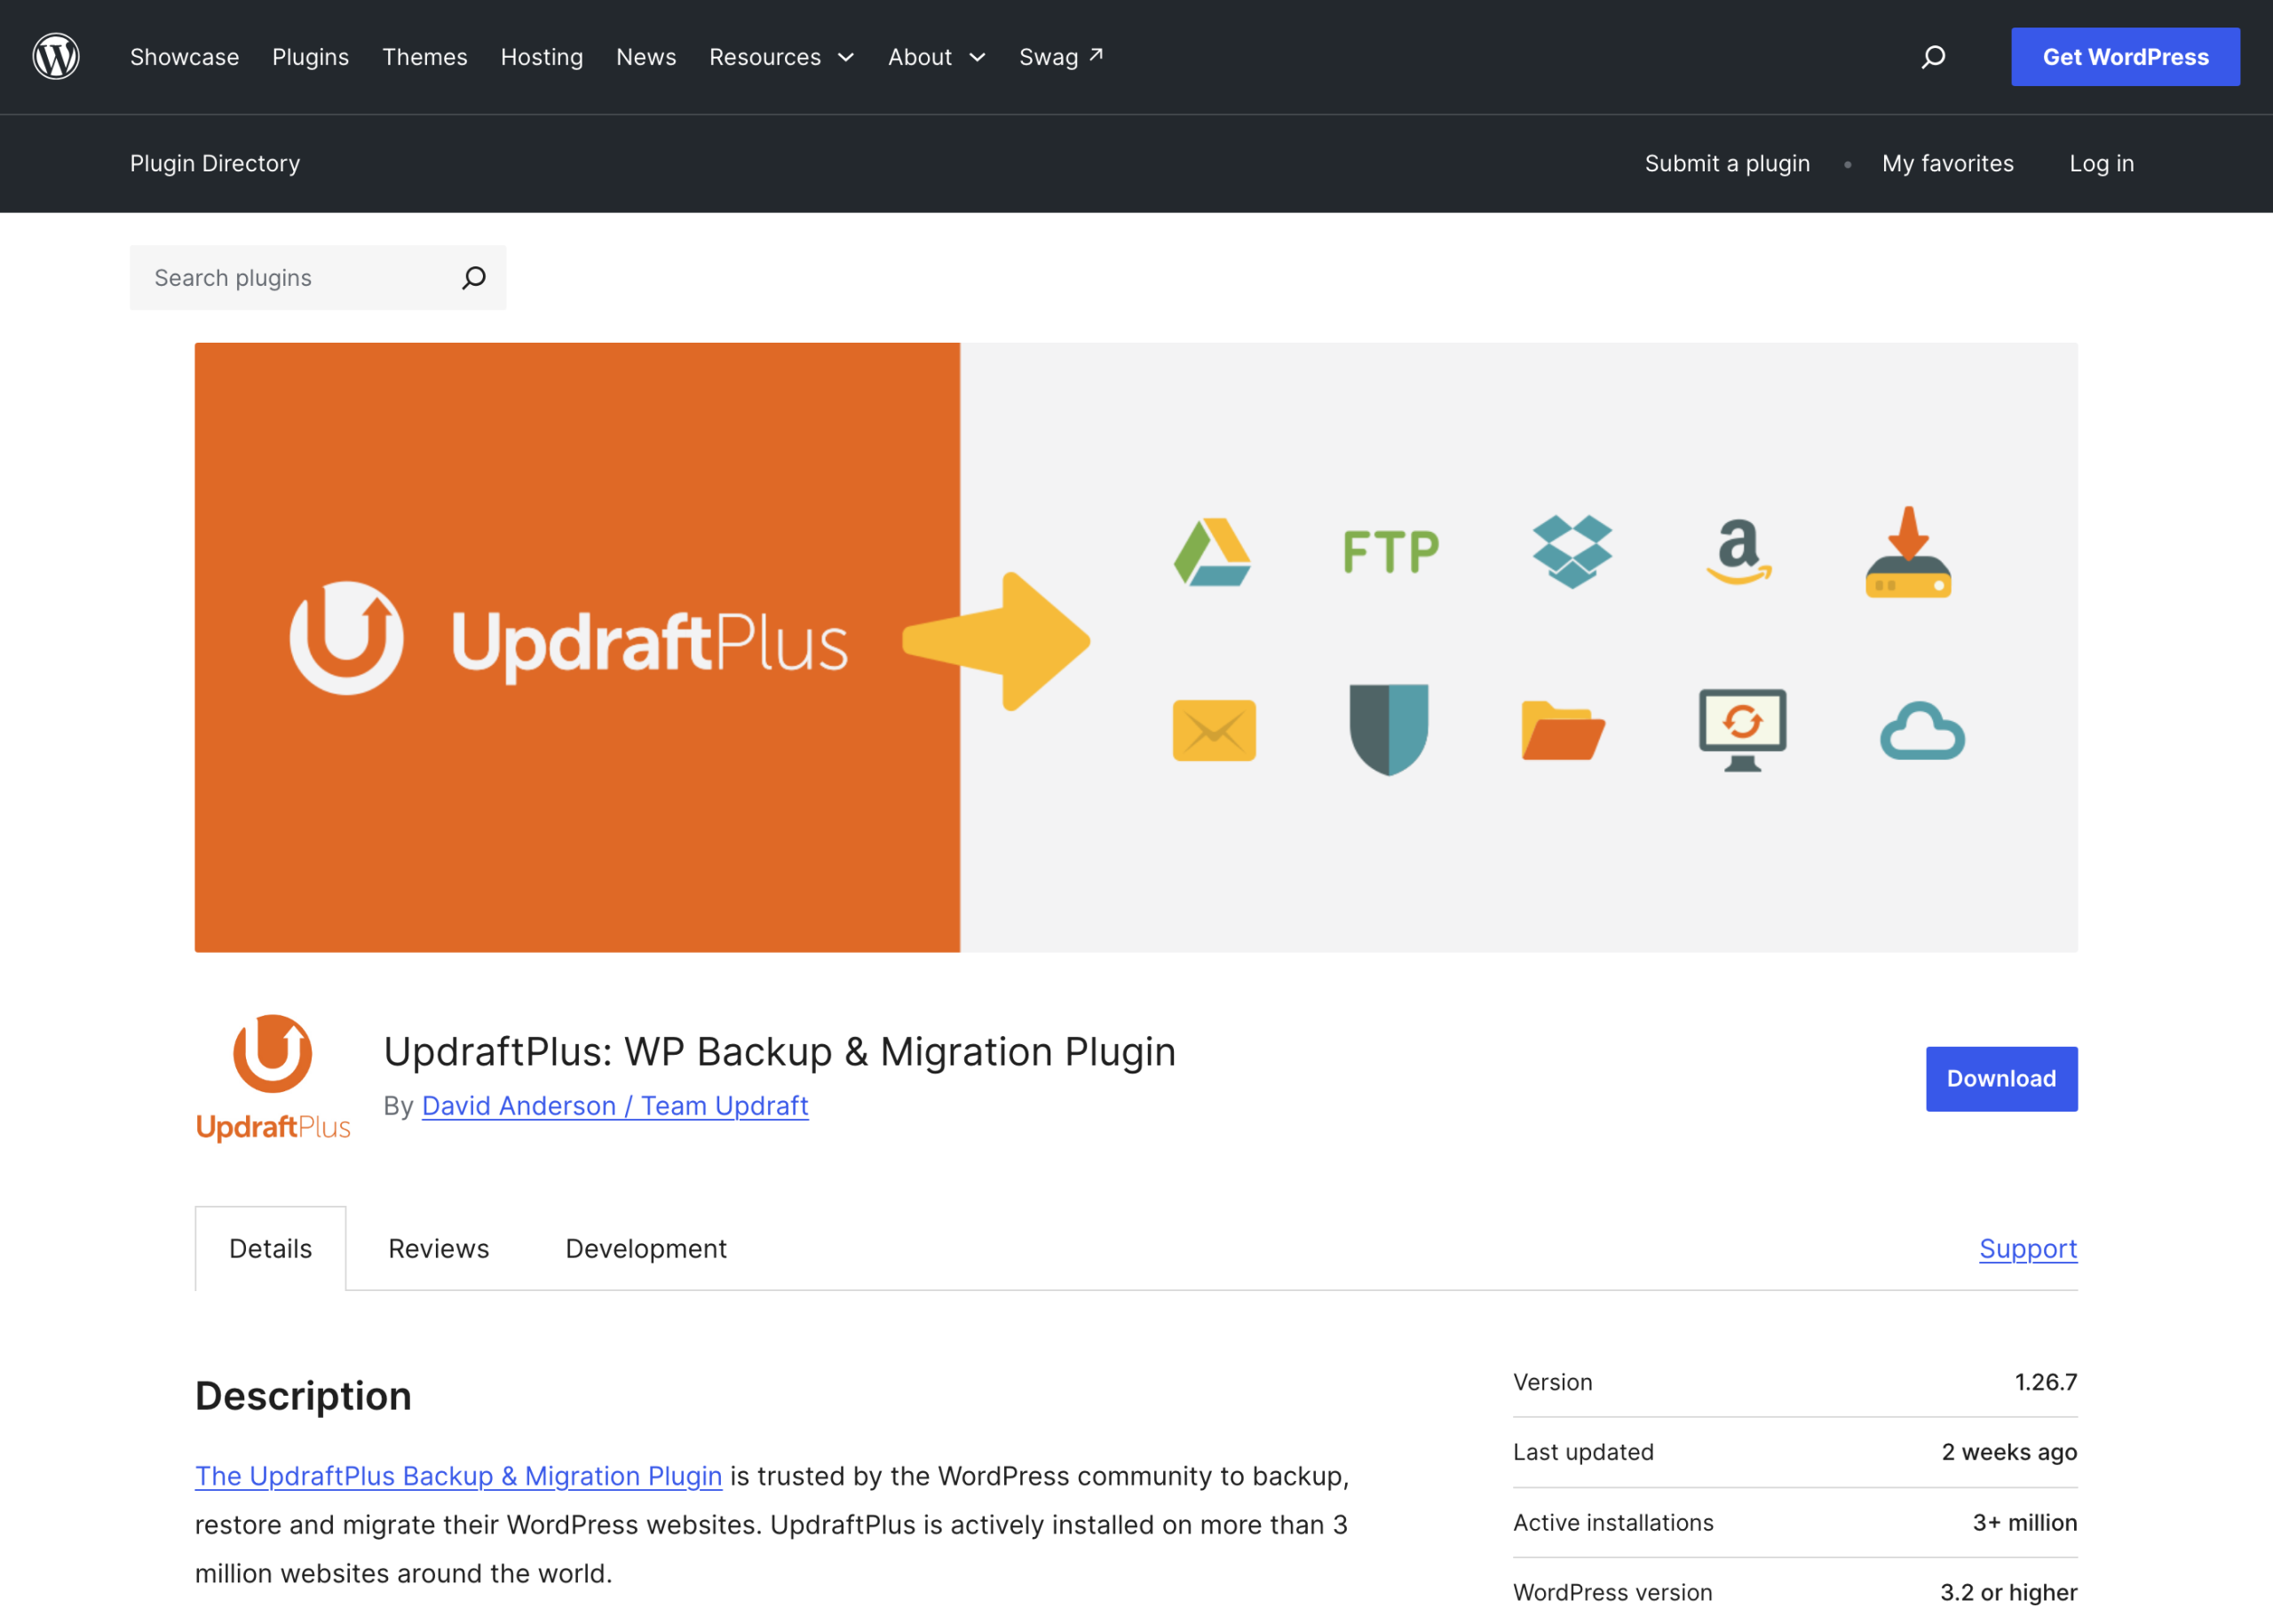The width and height of the screenshot is (2273, 1624).
Task: Open the Showcase menu item
Action: point(184,57)
